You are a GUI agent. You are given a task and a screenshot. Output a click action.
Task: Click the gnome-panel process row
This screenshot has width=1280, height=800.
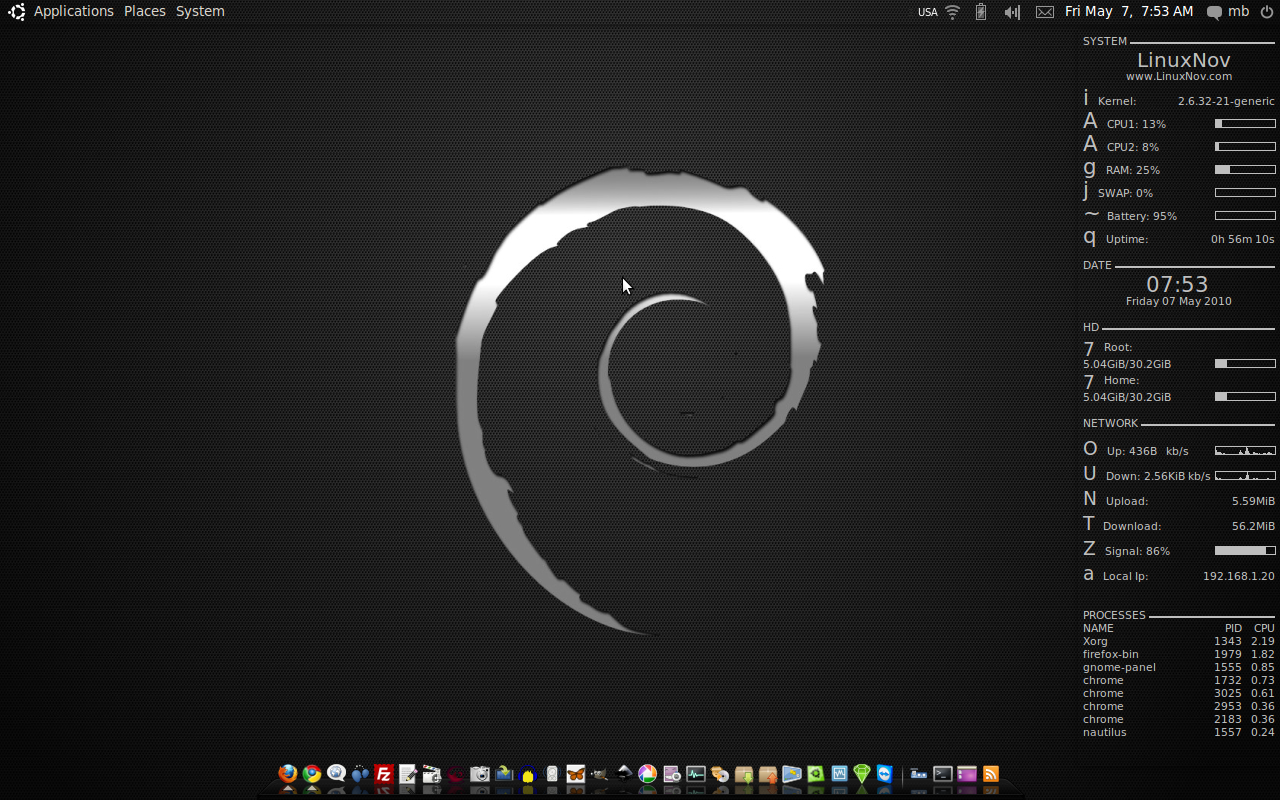click(x=1179, y=667)
